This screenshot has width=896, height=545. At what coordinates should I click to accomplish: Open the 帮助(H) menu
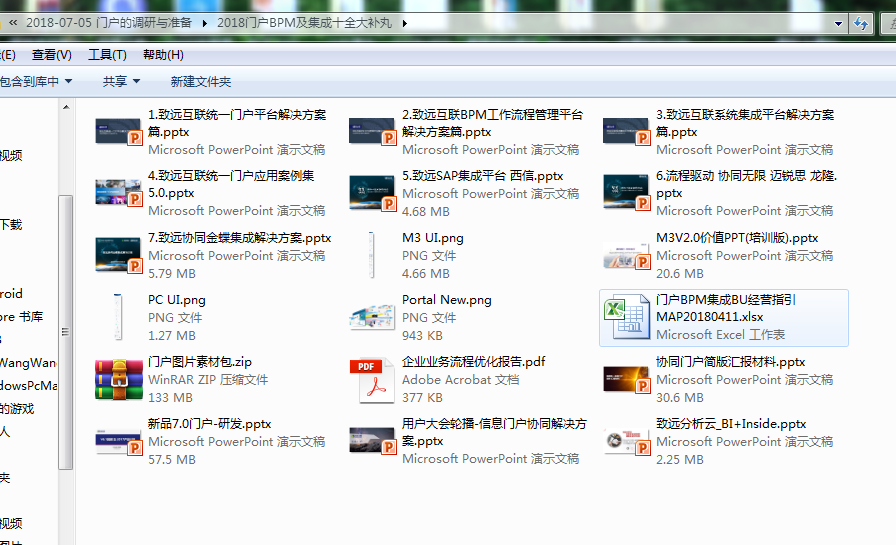pyautogui.click(x=163, y=55)
